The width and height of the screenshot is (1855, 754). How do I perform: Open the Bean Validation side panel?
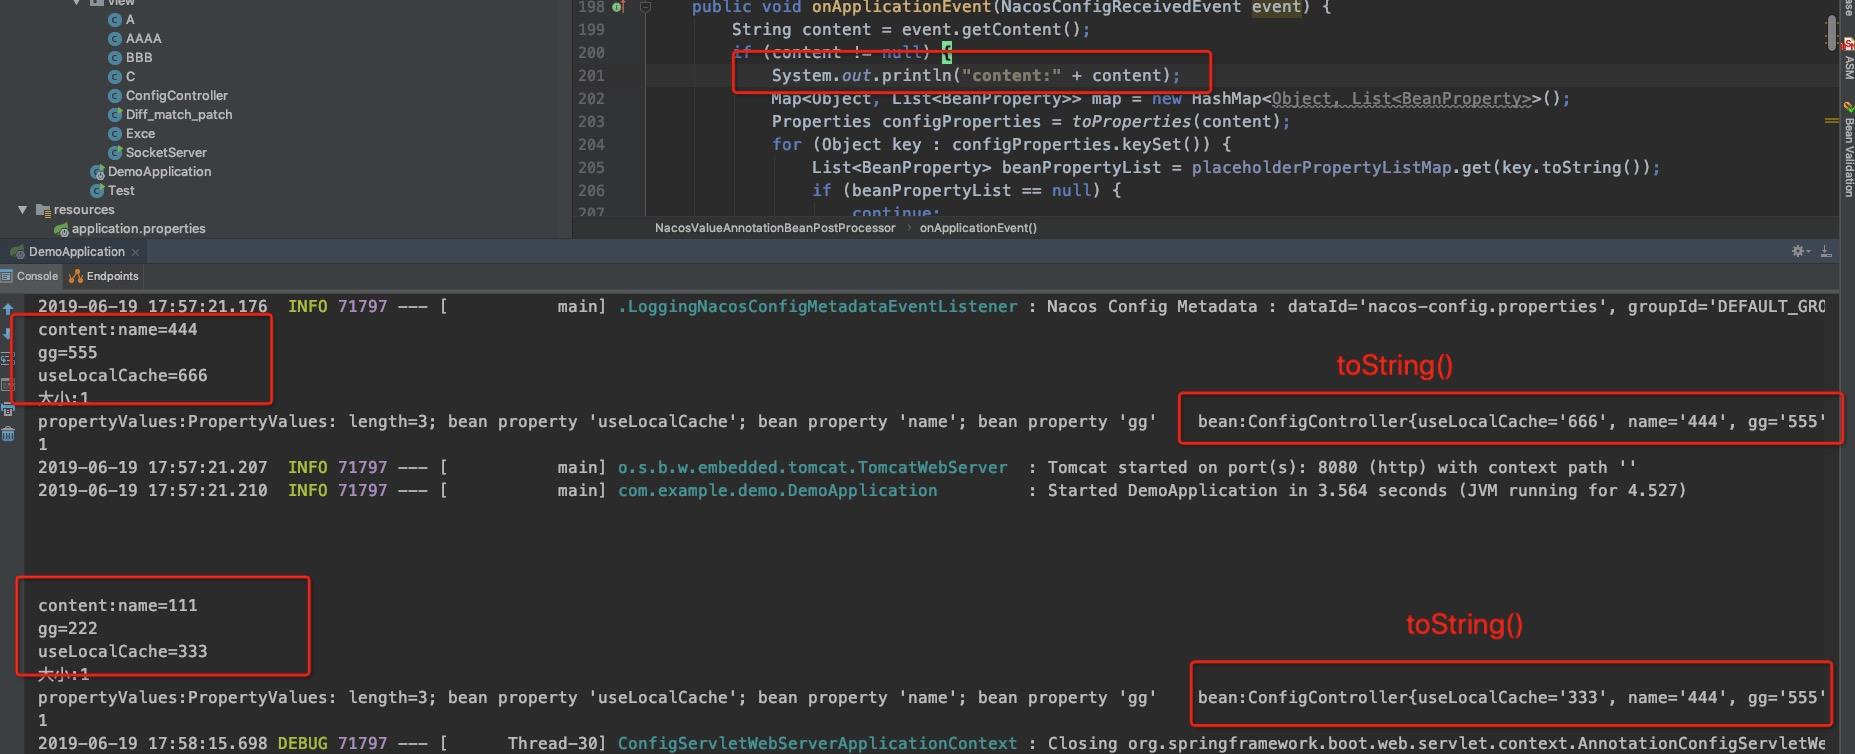[1848, 150]
